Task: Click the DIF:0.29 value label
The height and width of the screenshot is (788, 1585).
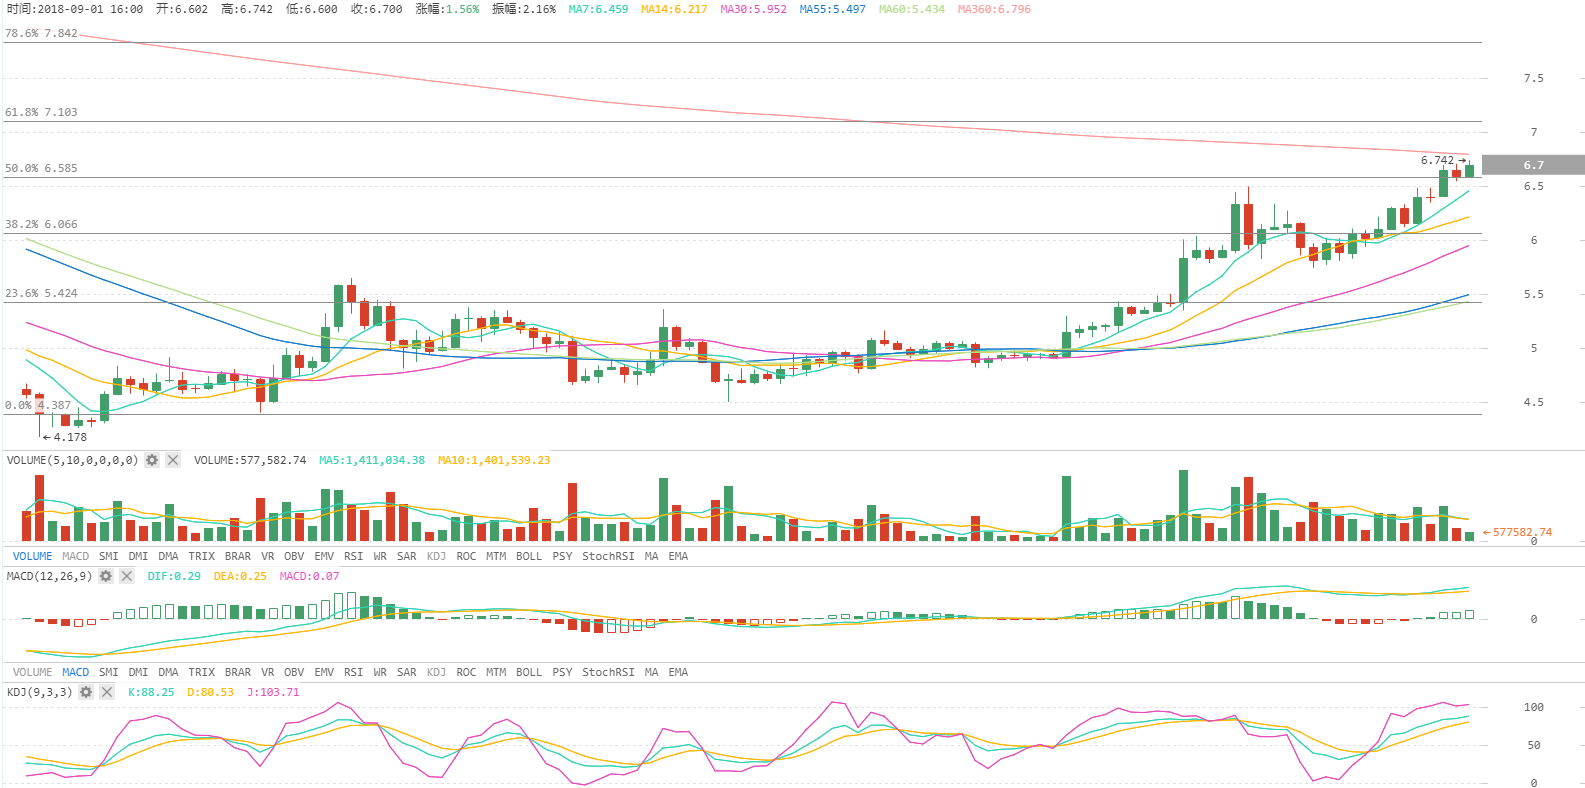Action: 174,576
